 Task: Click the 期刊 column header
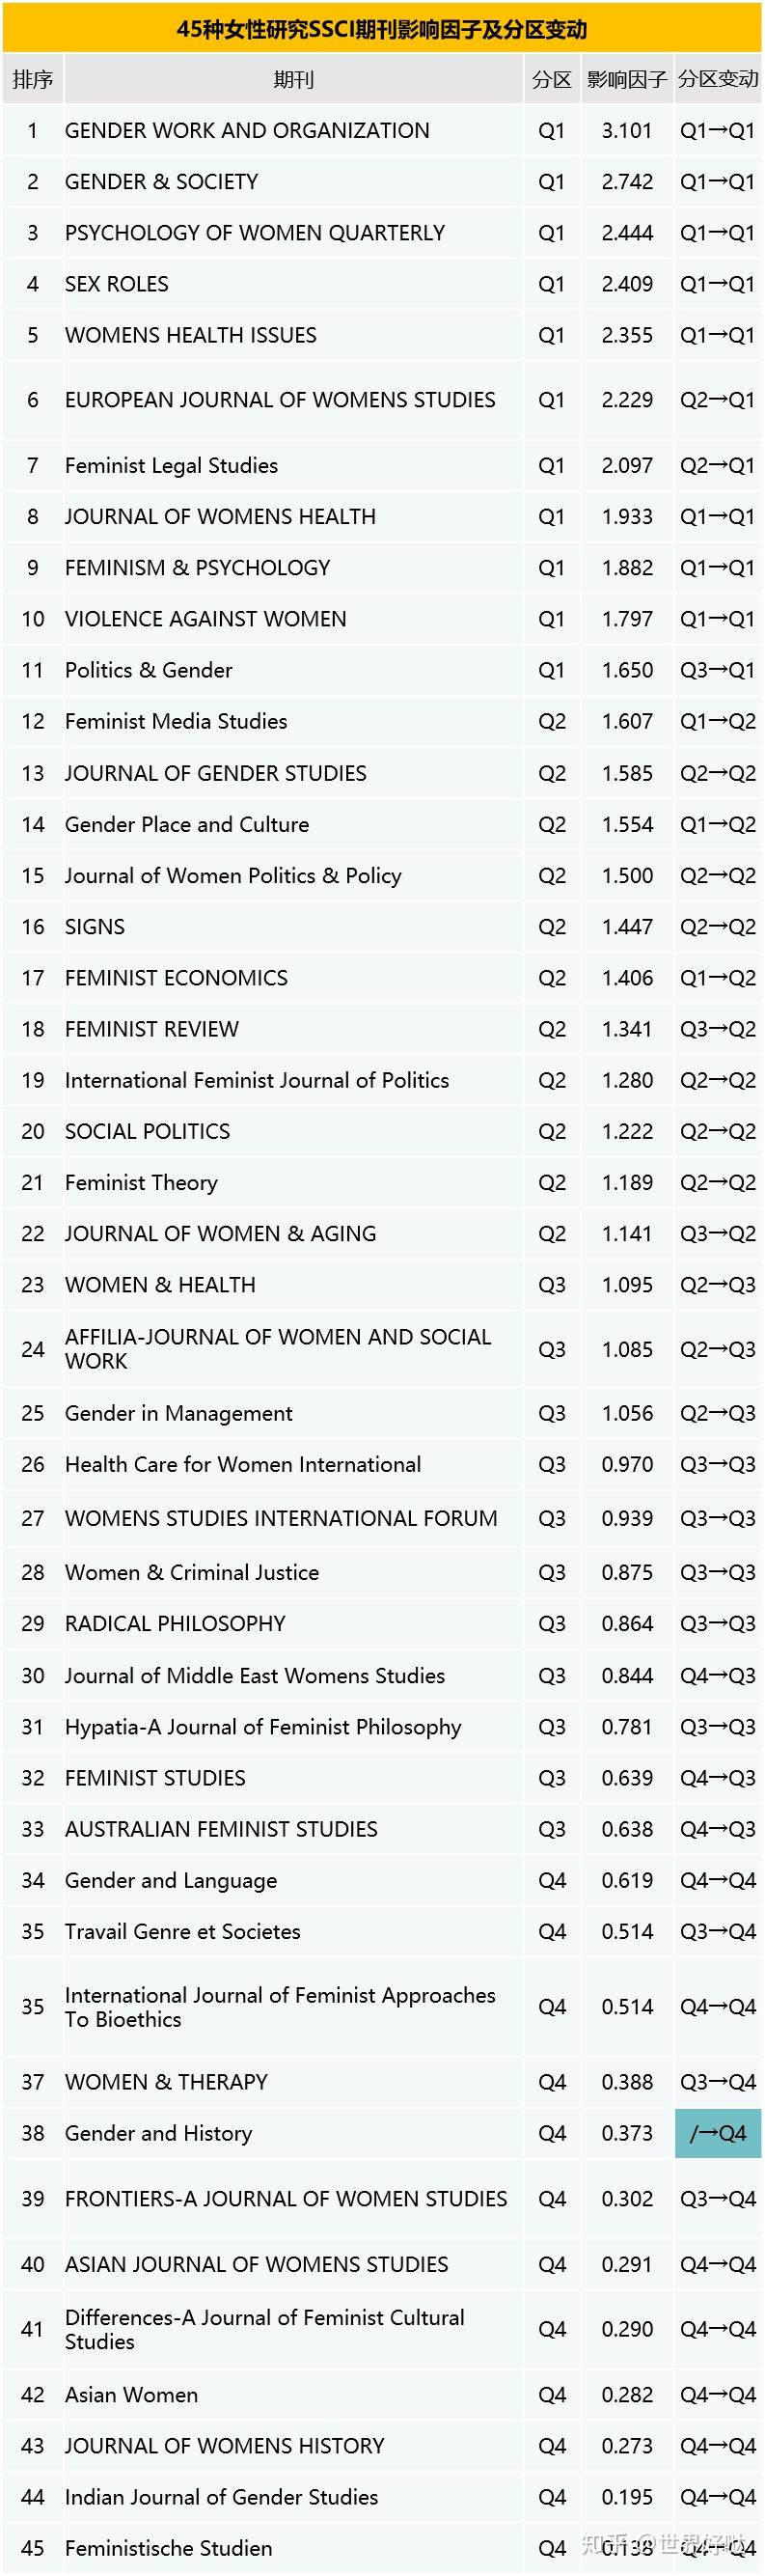(293, 80)
